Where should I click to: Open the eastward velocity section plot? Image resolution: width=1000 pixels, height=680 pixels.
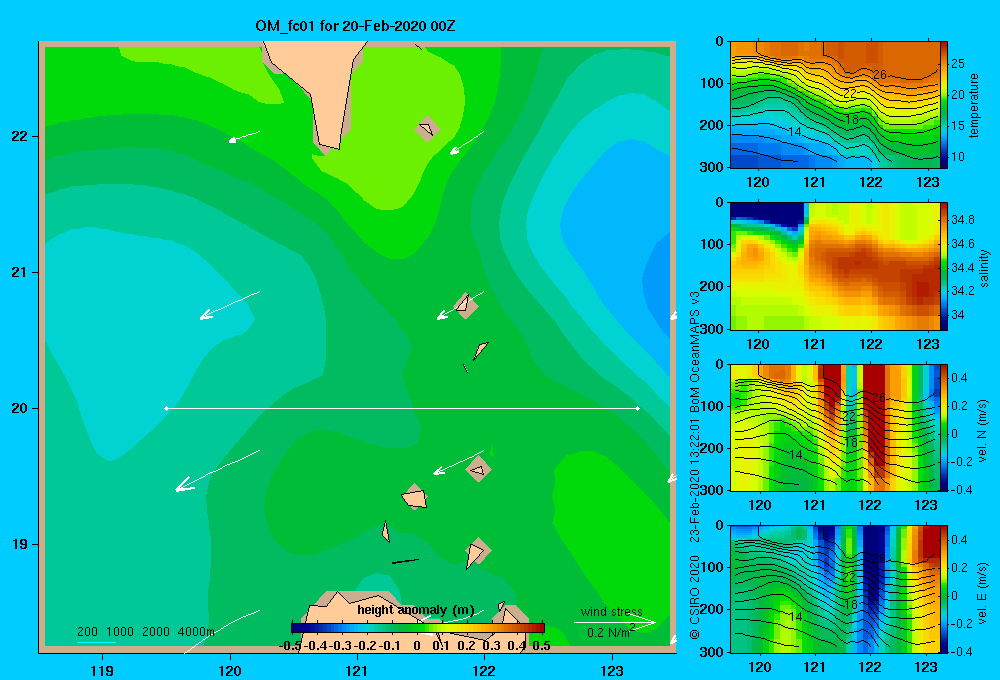(834, 589)
